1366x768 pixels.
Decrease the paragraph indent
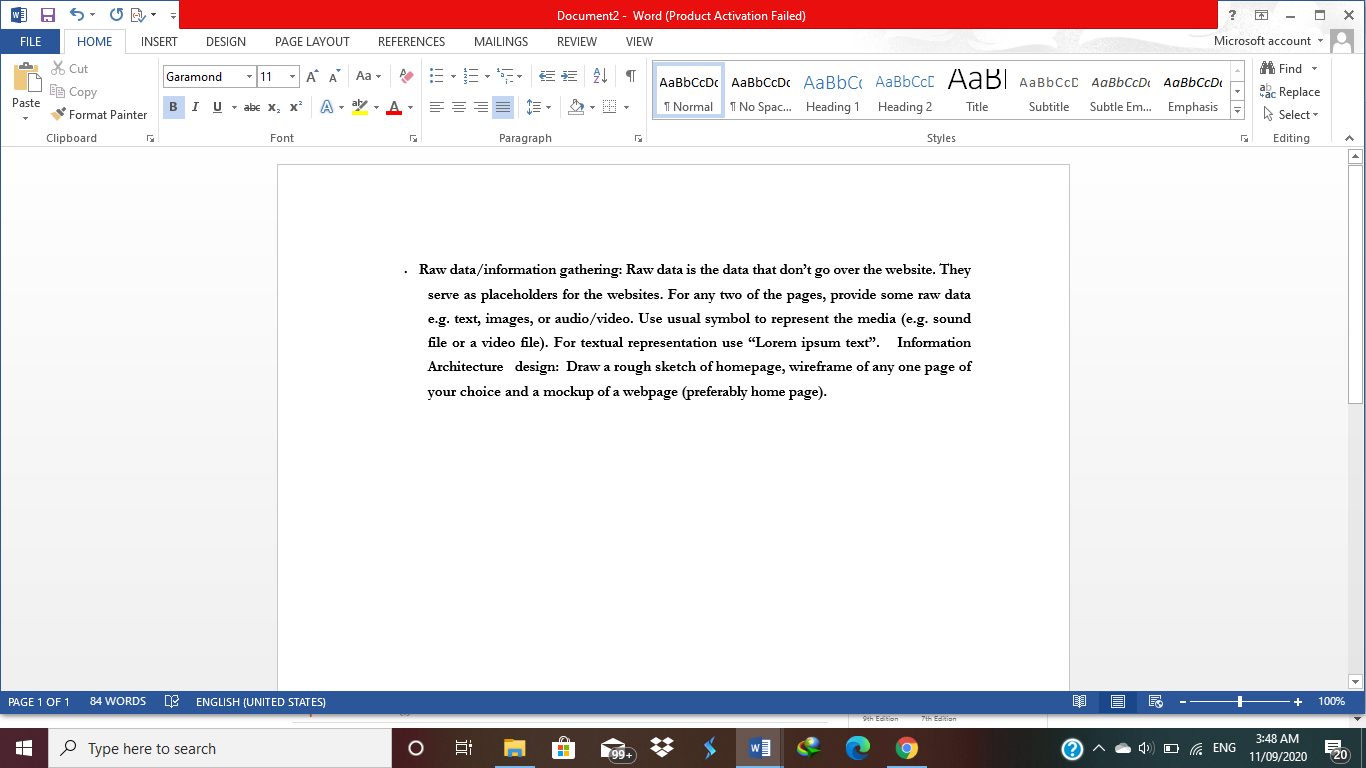547,77
